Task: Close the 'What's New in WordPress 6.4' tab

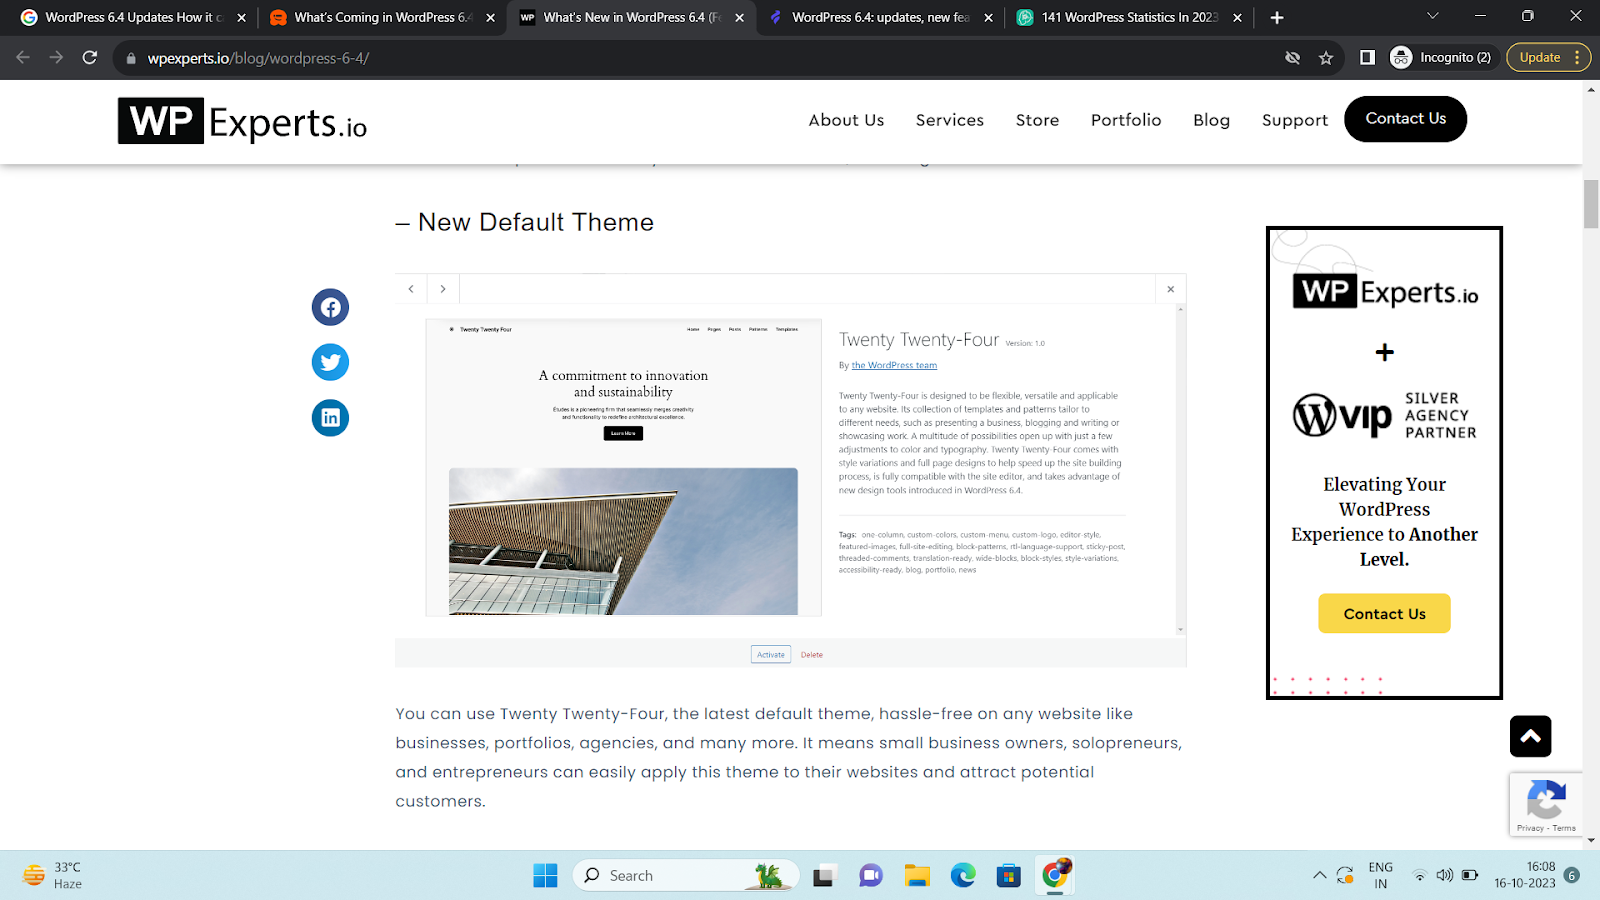Action: tap(740, 17)
